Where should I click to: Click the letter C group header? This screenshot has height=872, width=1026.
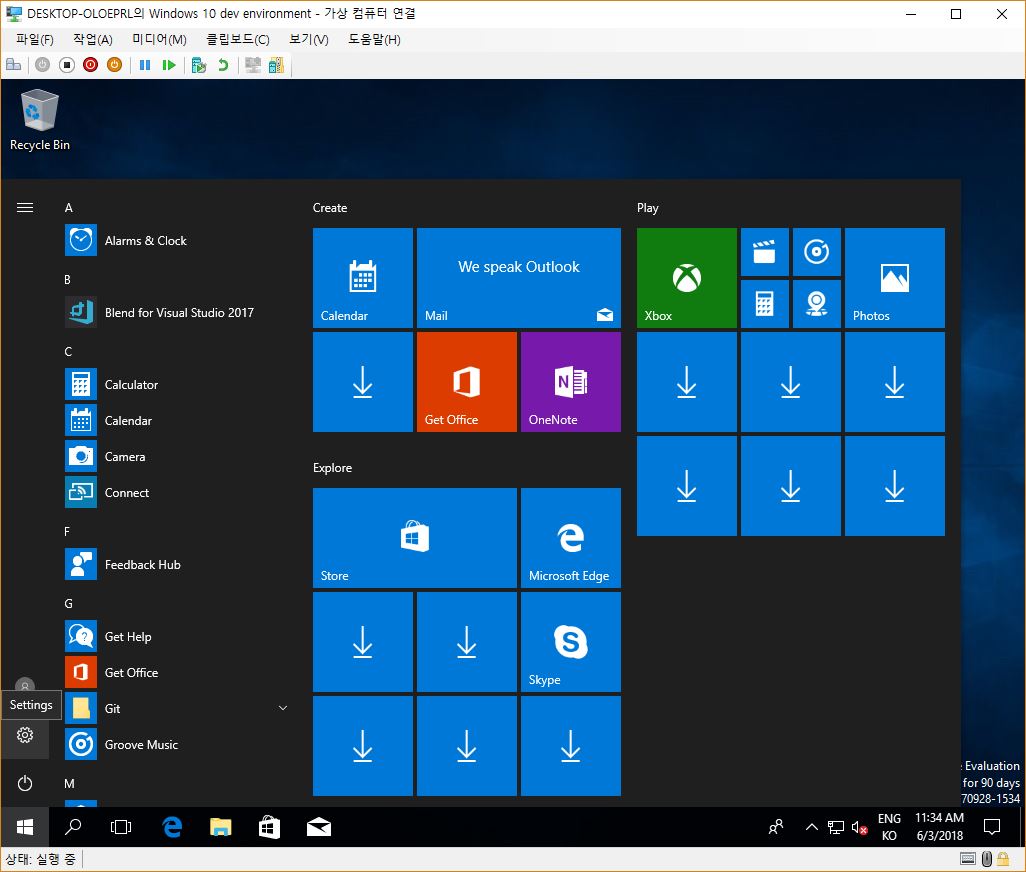tap(68, 352)
